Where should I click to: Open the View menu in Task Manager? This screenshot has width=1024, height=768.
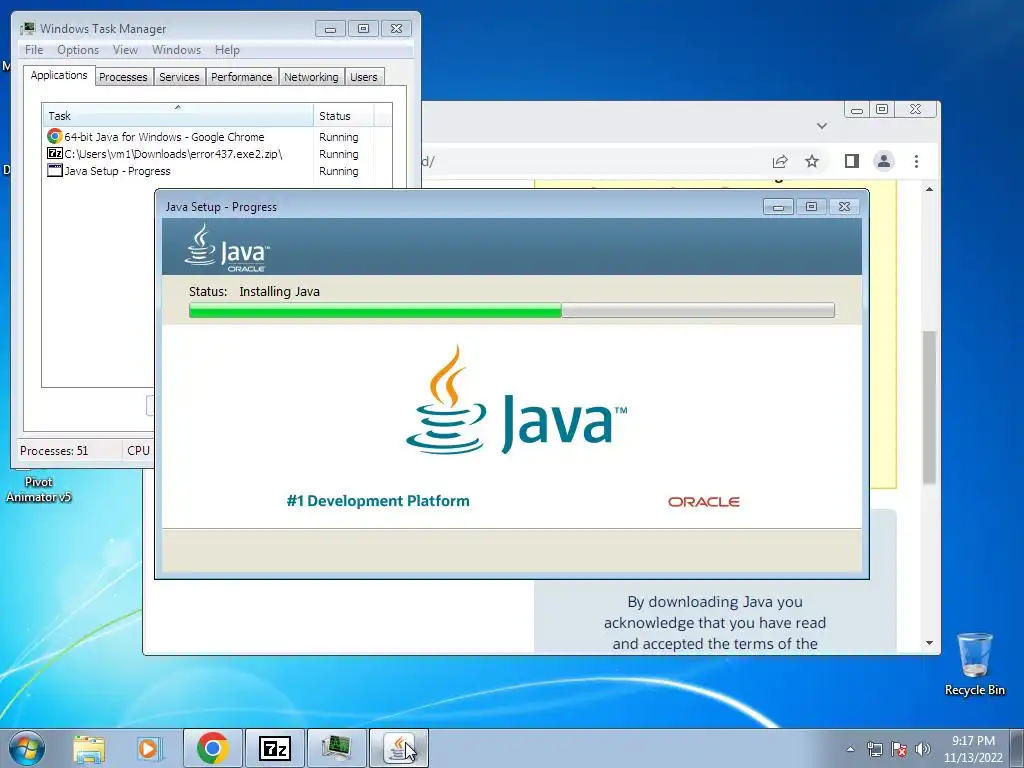(125, 50)
